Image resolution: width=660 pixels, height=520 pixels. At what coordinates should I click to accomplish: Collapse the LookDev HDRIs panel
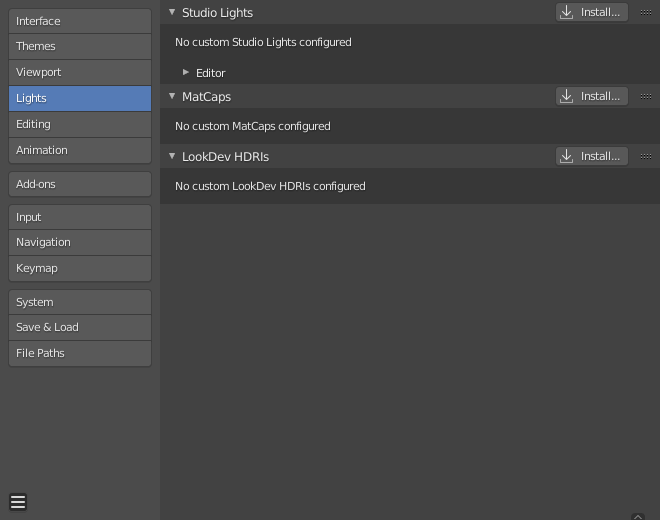pos(172,156)
